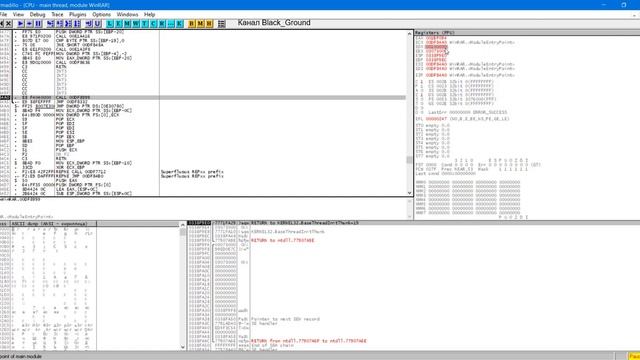Click the Close program X toolbar icon
The image size is (640, 360).
(8, 24)
